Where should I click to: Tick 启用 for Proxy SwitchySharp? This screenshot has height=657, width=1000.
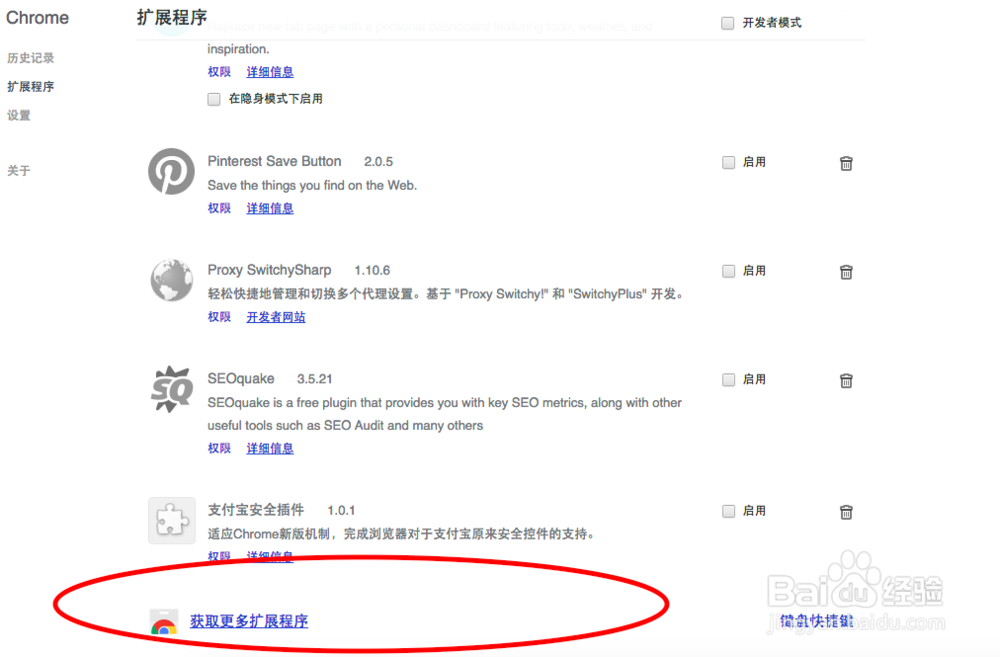coord(728,270)
